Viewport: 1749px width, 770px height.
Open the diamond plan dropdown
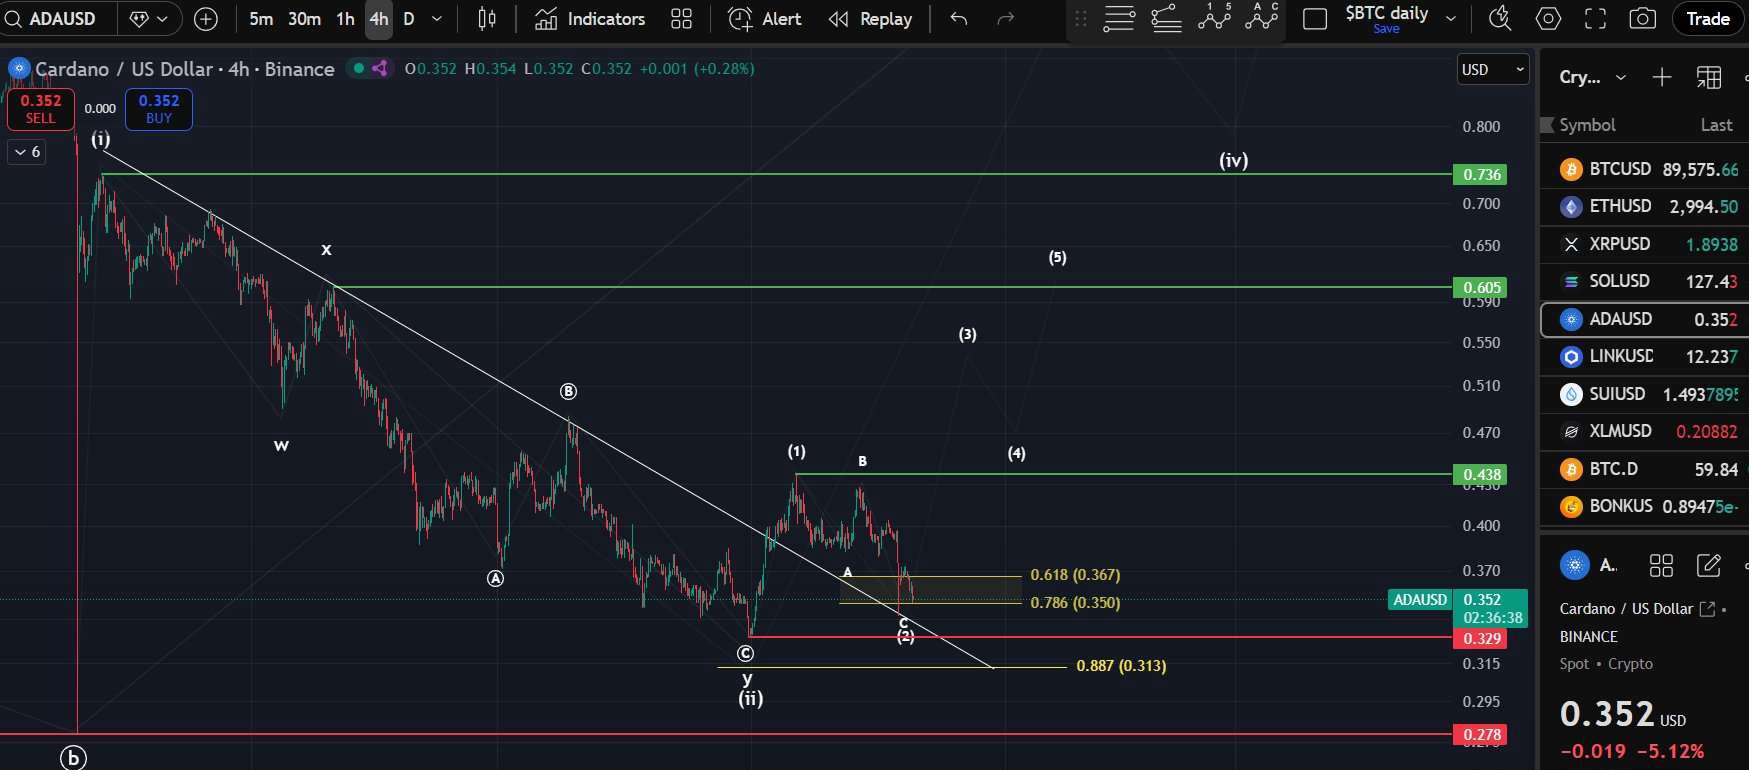150,19
